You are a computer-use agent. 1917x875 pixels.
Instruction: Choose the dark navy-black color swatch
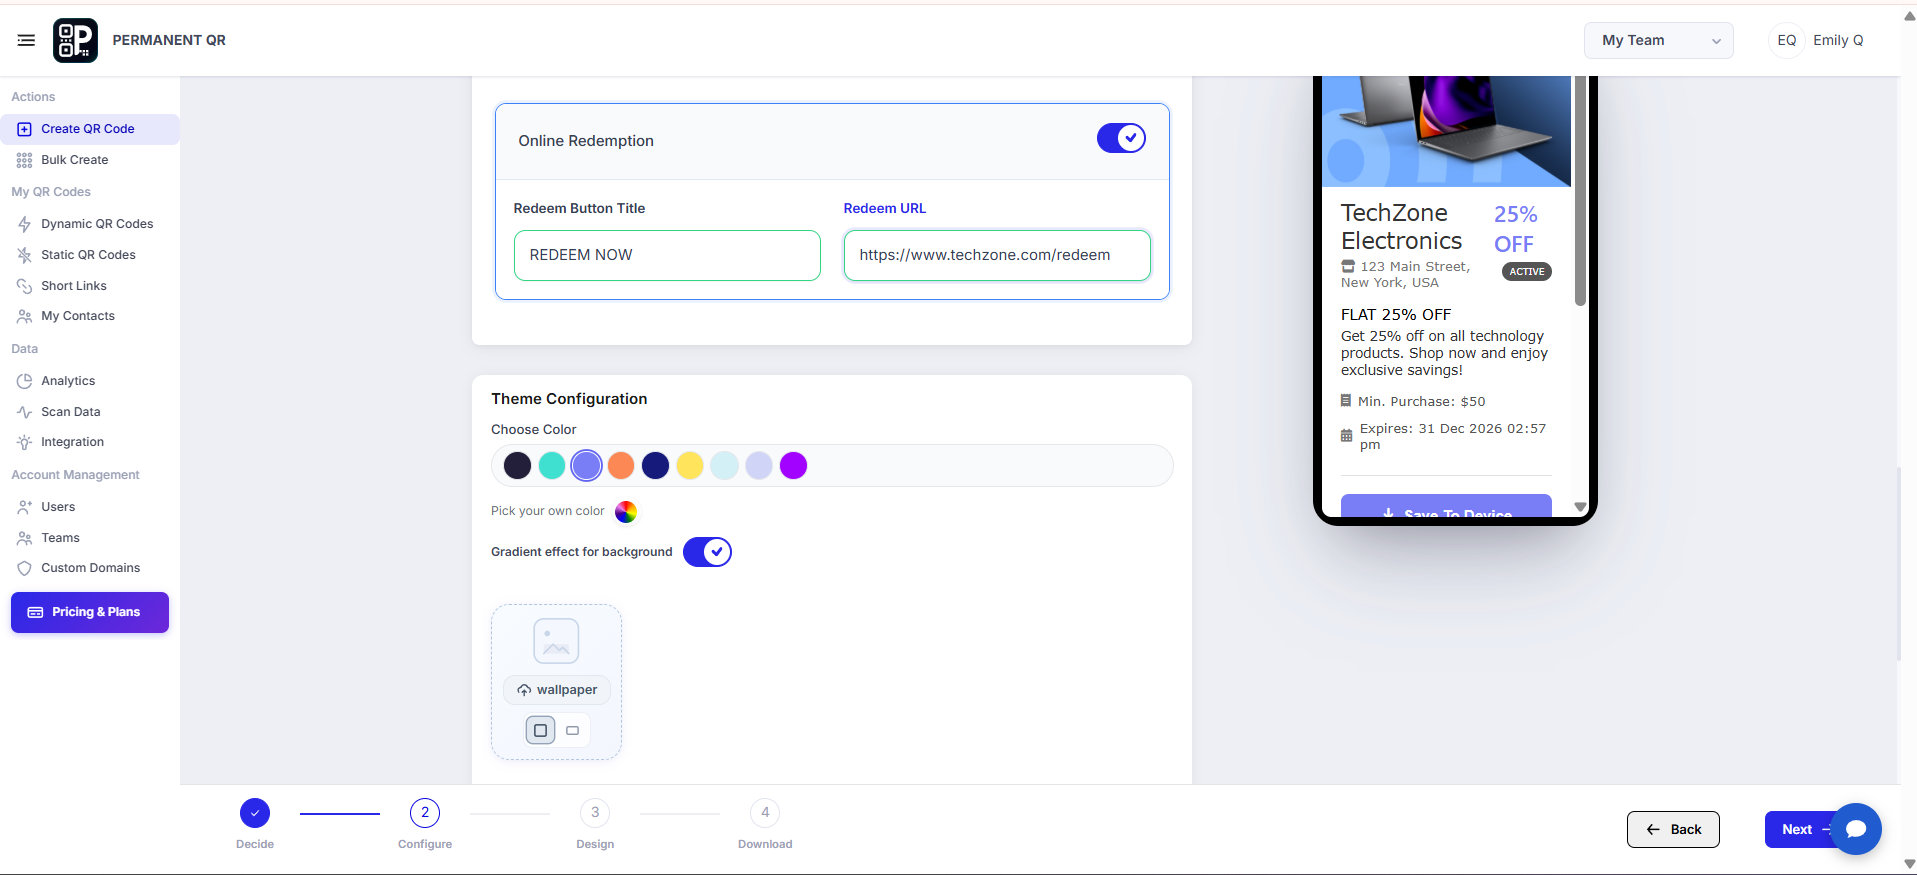pyautogui.click(x=517, y=465)
